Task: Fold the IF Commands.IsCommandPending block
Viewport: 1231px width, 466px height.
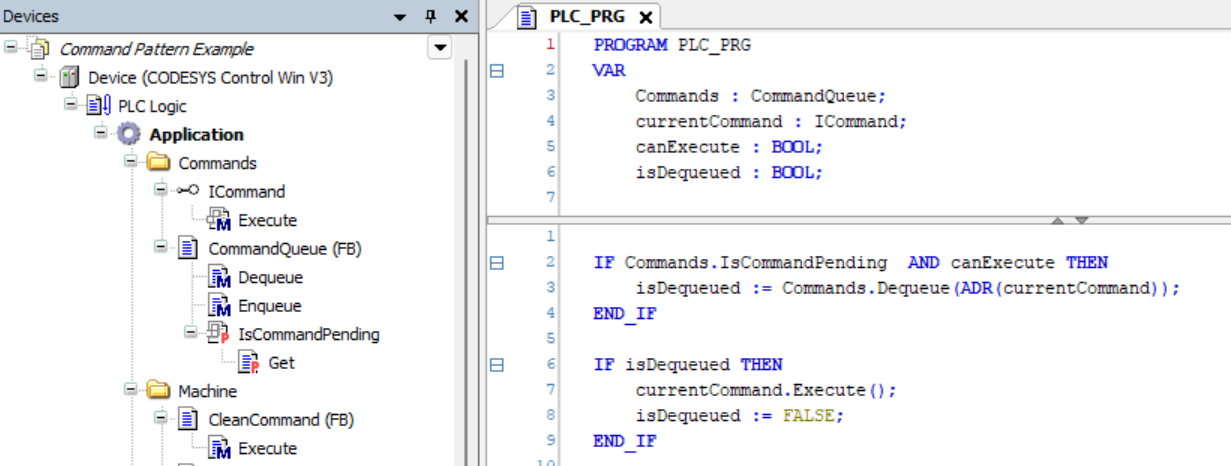Action: coord(497,263)
